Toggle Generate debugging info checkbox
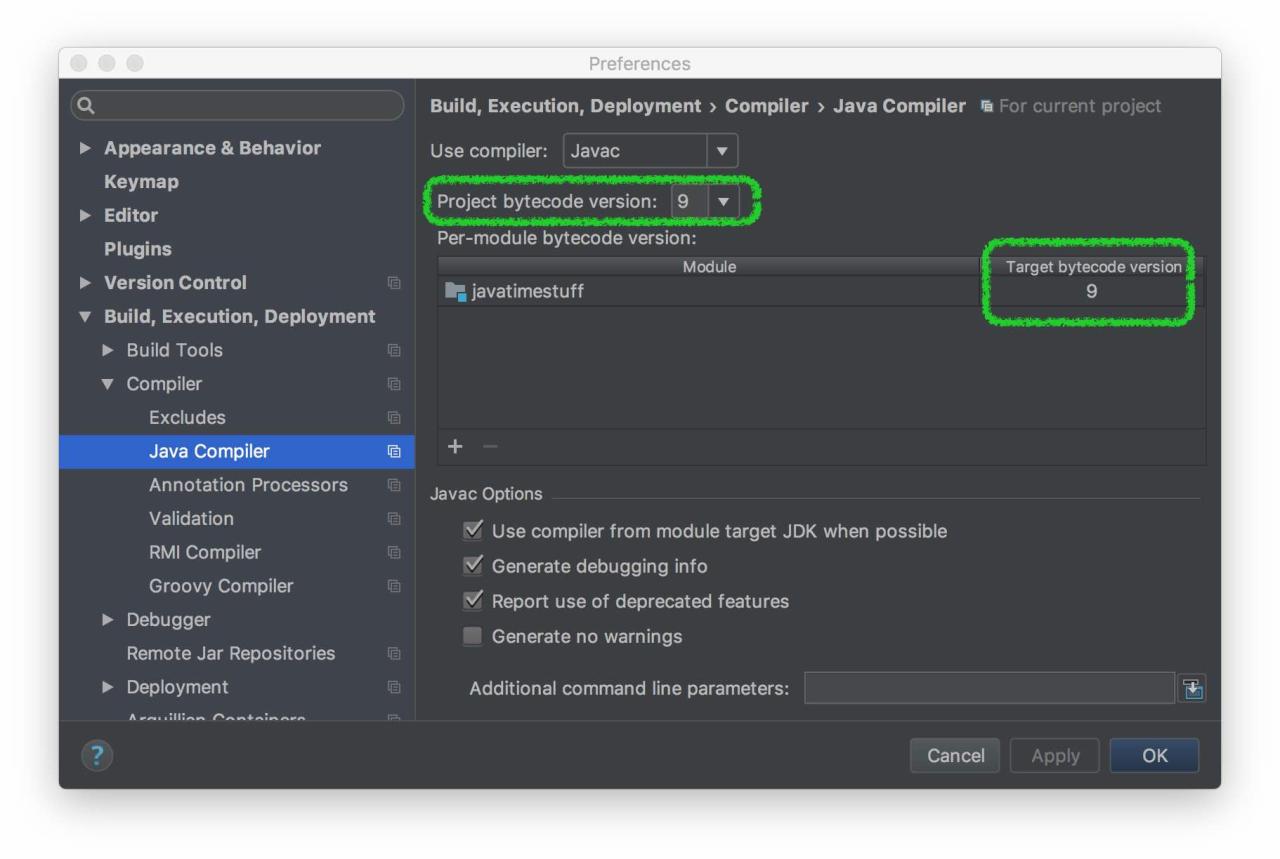The width and height of the screenshot is (1280, 859). [x=473, y=566]
